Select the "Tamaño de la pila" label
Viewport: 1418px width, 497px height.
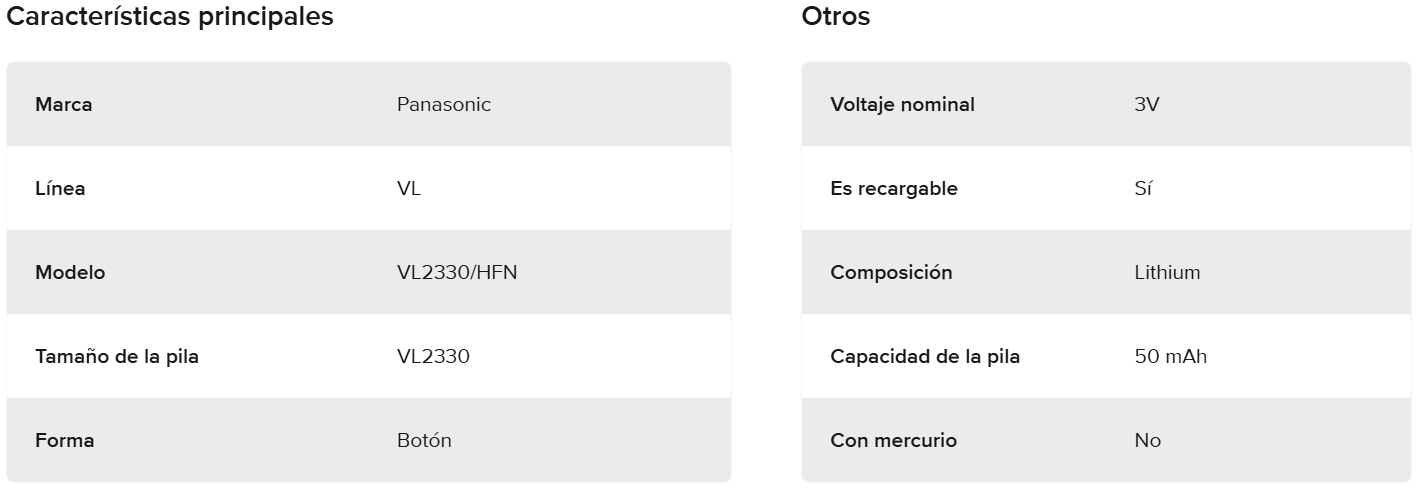coord(117,356)
